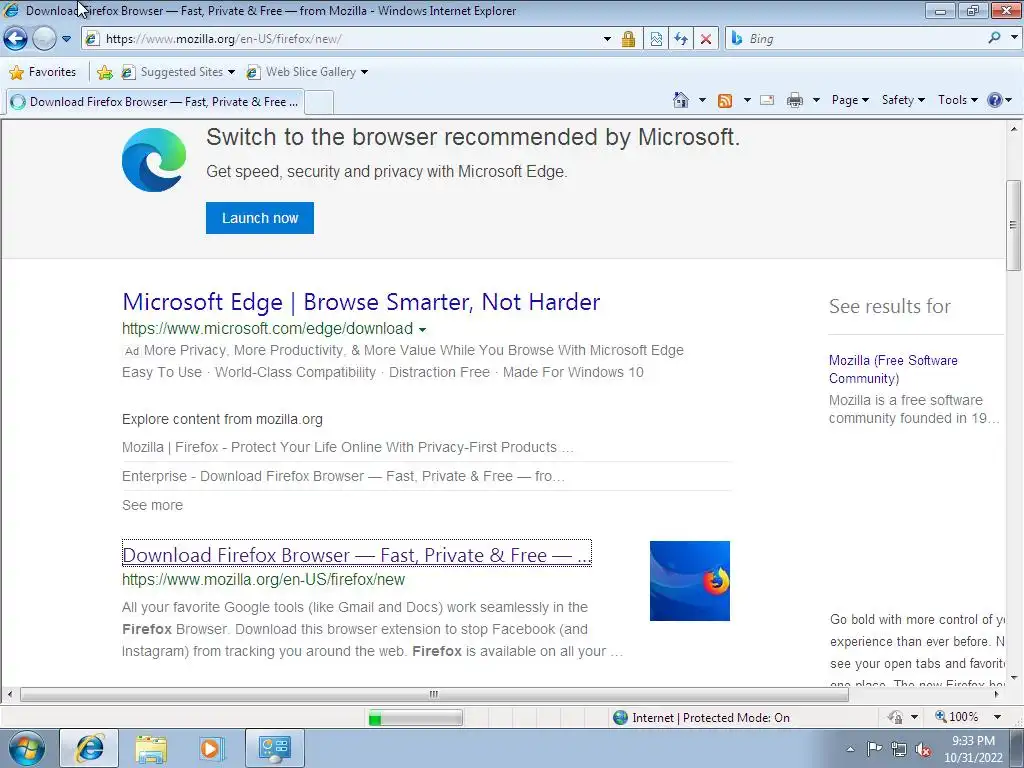Open the 100% zoom level button
This screenshot has height=768, width=1024.
(957, 717)
